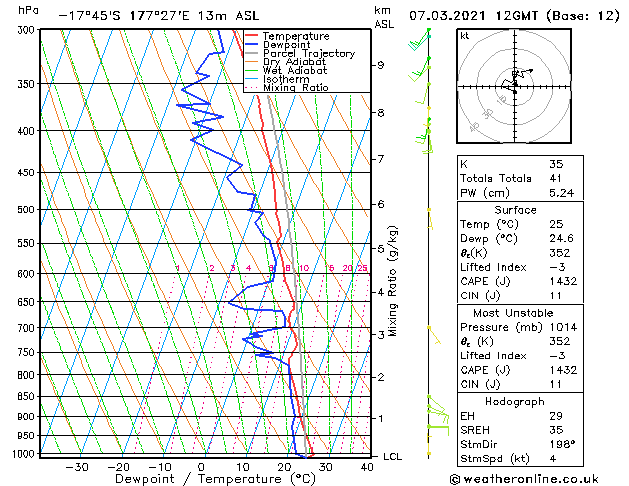Click the mixing ratio label 10
Image resolution: width=629 pixels, height=486 pixels.
(304, 268)
